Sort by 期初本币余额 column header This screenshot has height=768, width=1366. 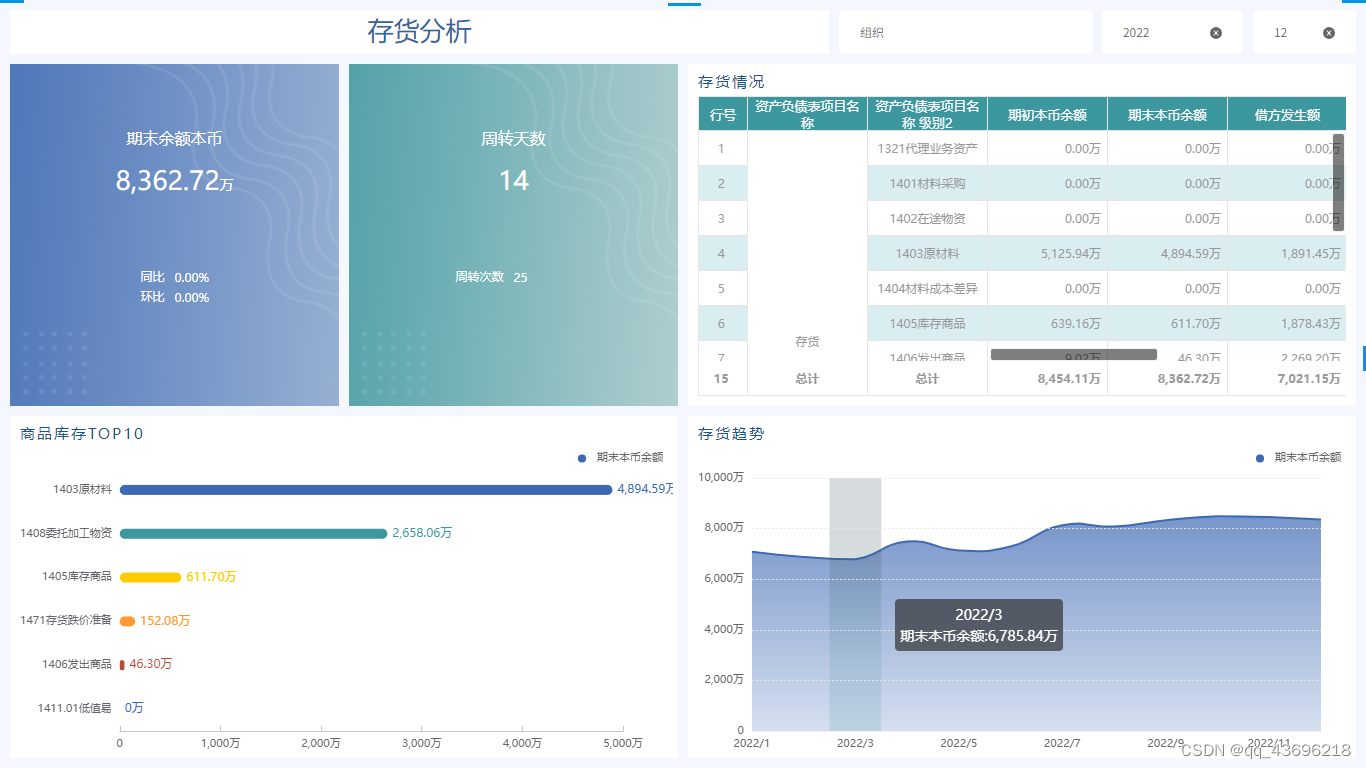click(1047, 114)
